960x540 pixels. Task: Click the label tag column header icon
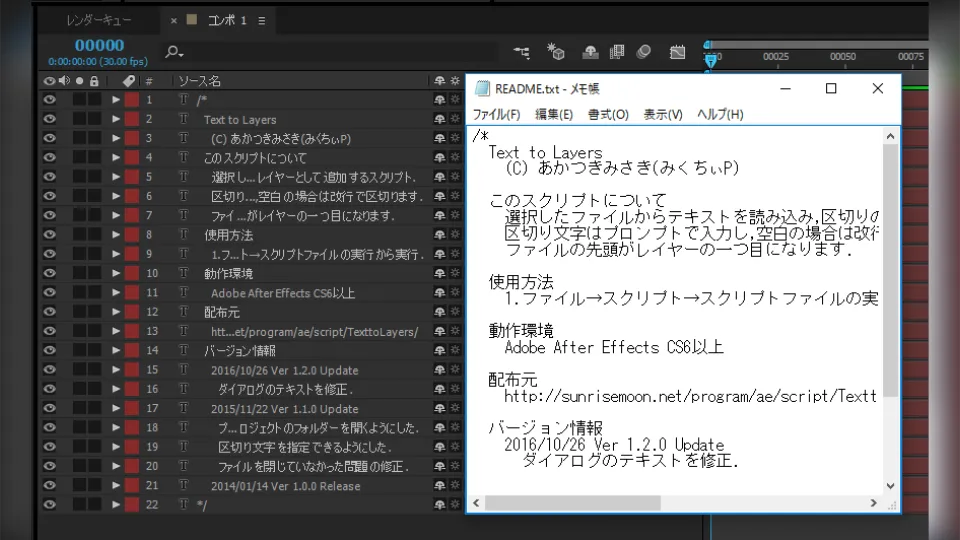pyautogui.click(x=129, y=81)
